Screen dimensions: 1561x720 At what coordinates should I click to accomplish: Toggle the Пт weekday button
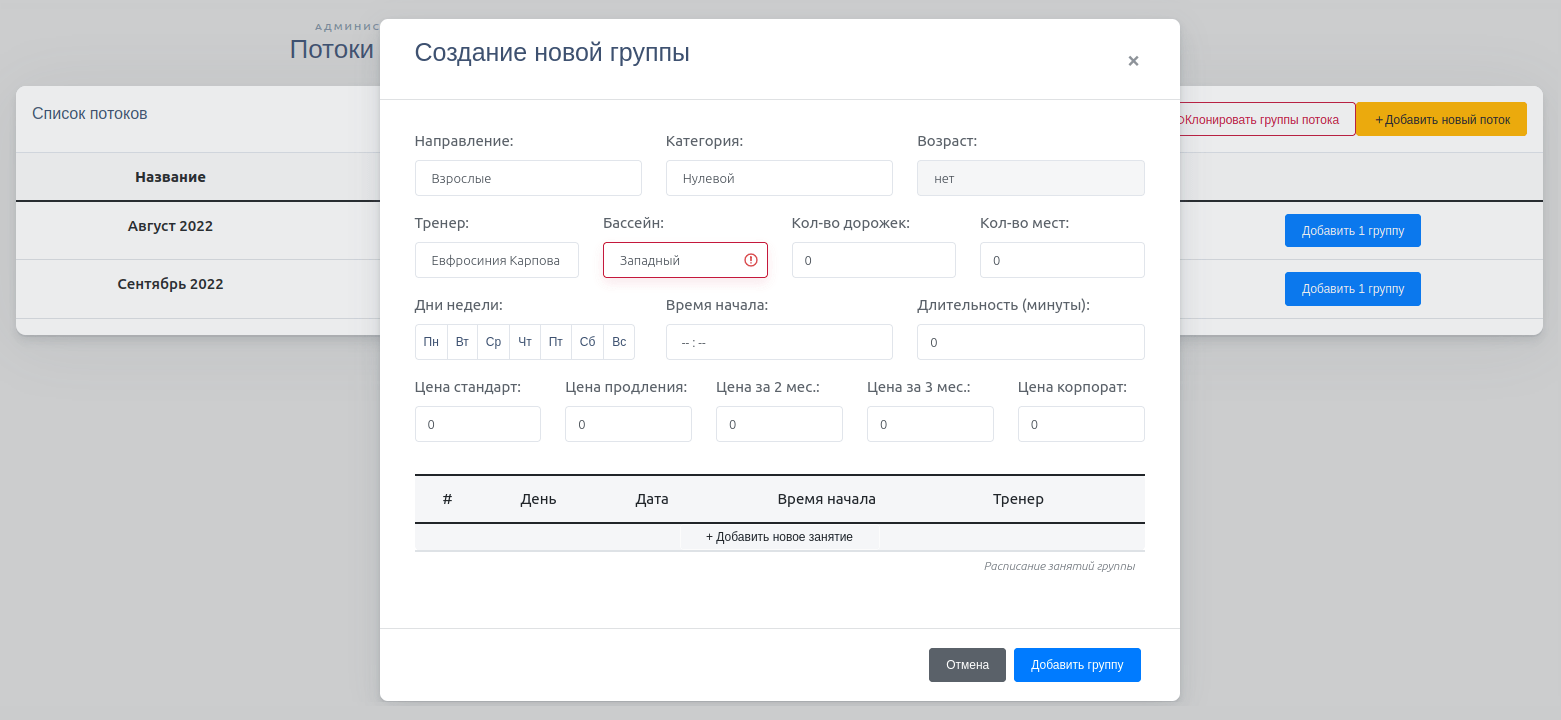(x=556, y=341)
